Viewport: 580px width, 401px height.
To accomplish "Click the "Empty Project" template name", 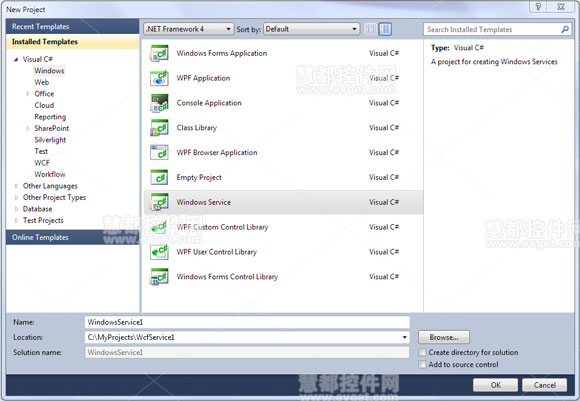I will click(x=199, y=178).
